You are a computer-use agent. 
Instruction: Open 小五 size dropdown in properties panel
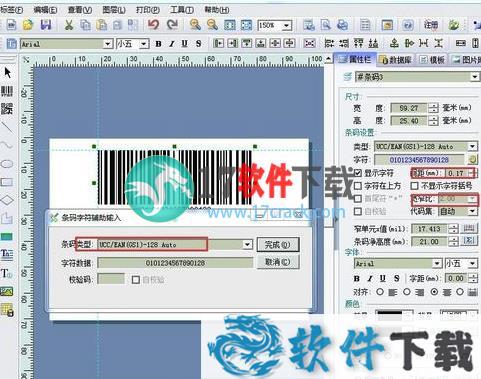tap(472, 264)
